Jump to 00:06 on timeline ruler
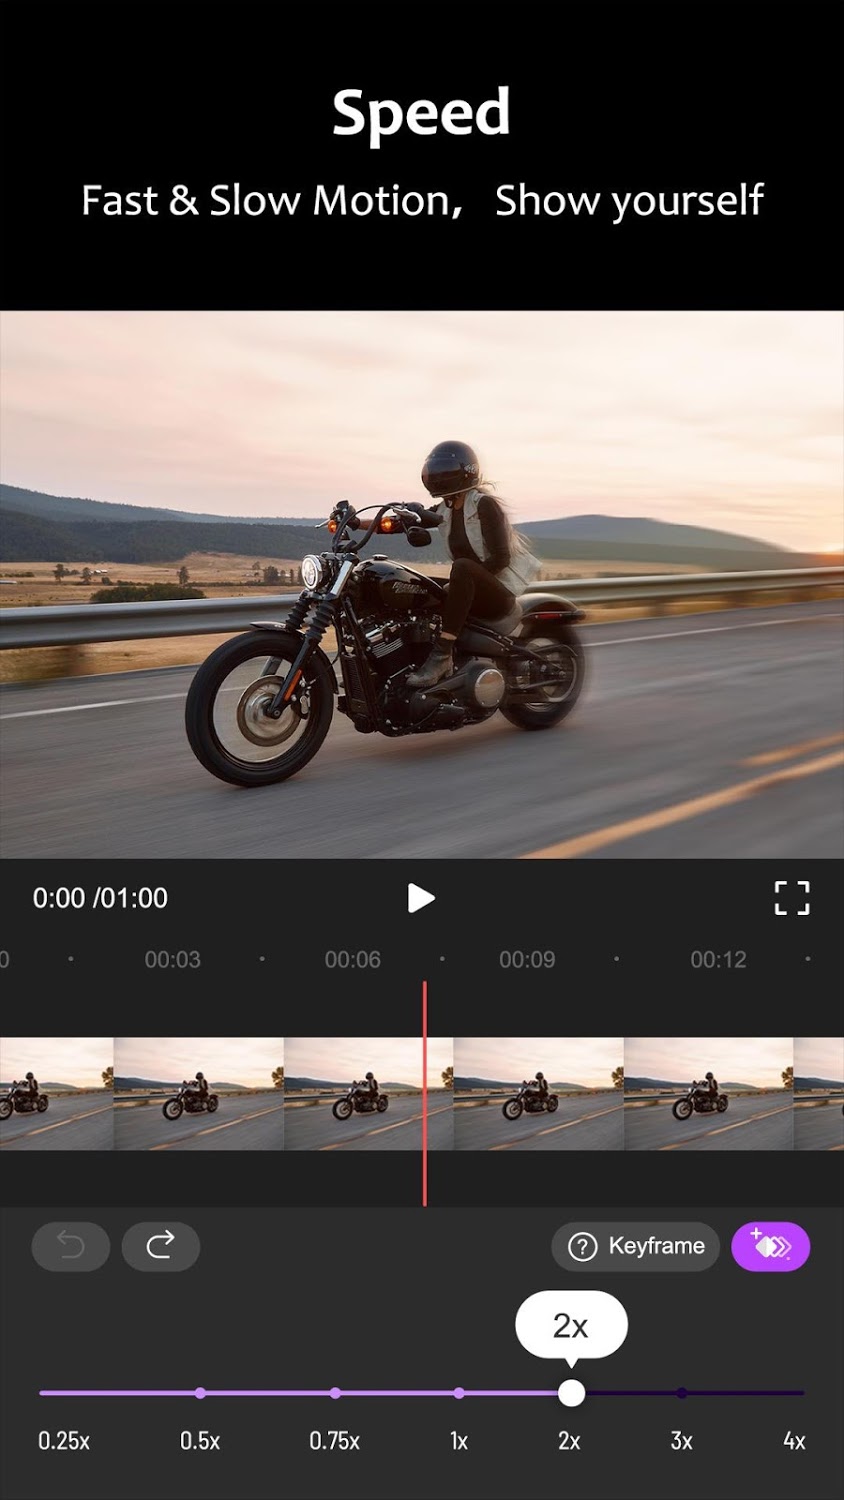The width and height of the screenshot is (844, 1500). pos(352,960)
